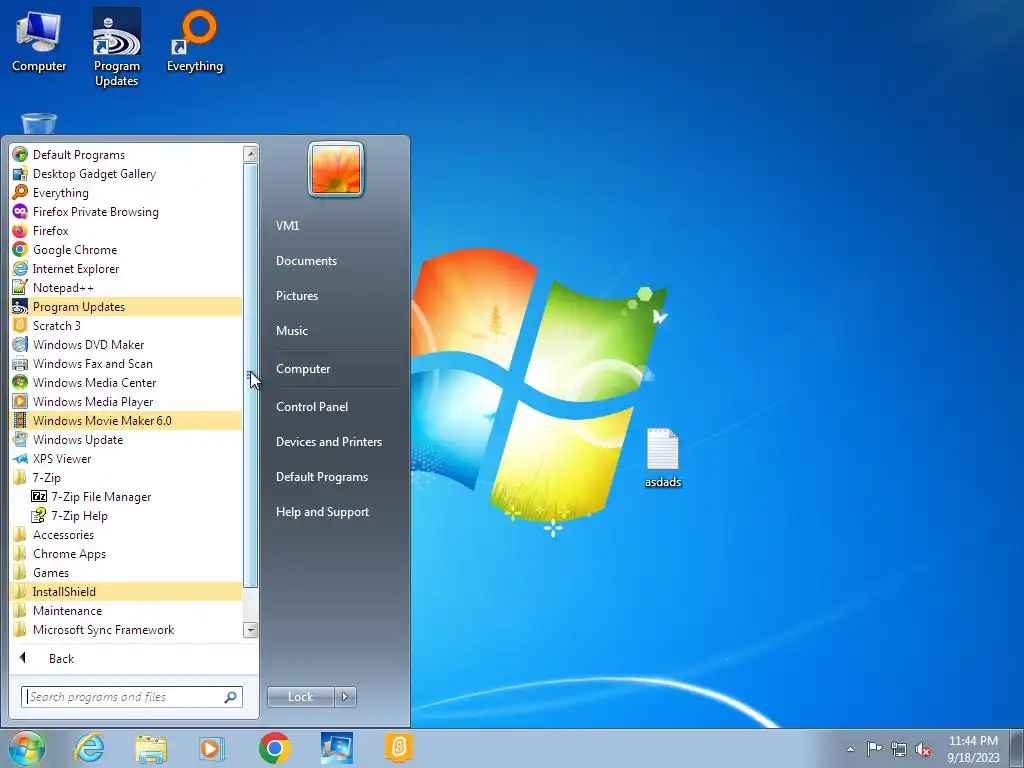Click the network tray icon
Viewport: 1024px width, 768px height.
click(x=899, y=750)
